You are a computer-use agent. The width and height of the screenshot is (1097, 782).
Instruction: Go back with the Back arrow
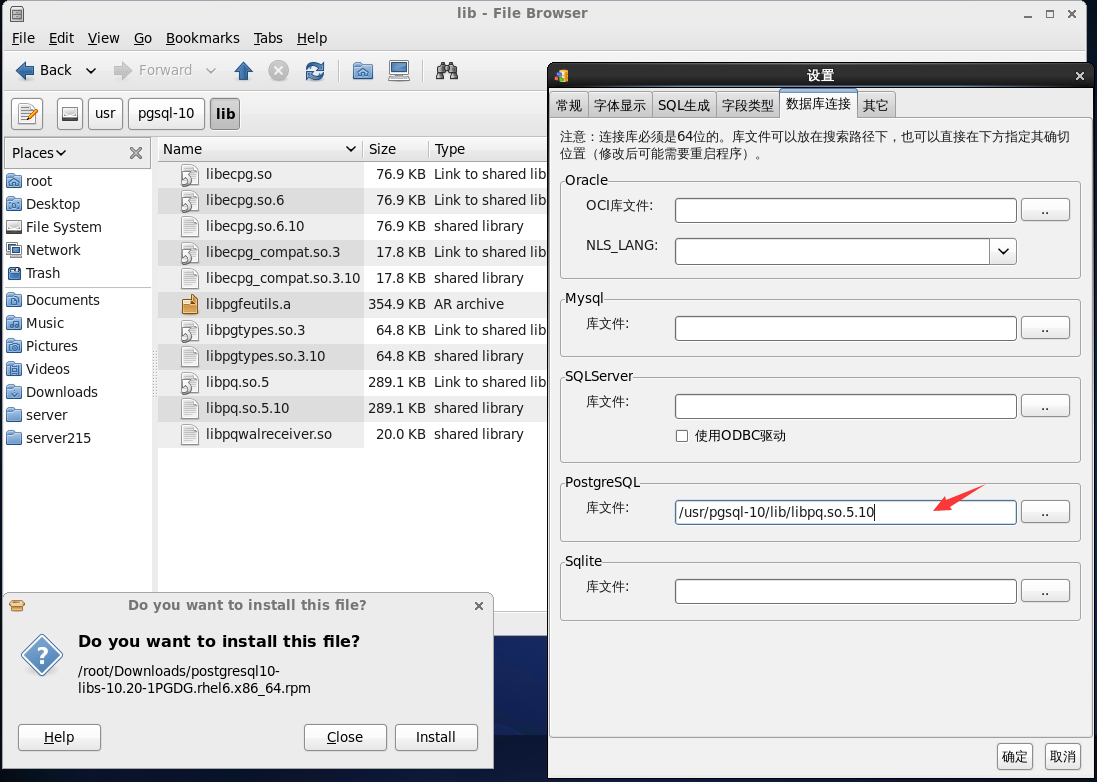click(x=43, y=70)
